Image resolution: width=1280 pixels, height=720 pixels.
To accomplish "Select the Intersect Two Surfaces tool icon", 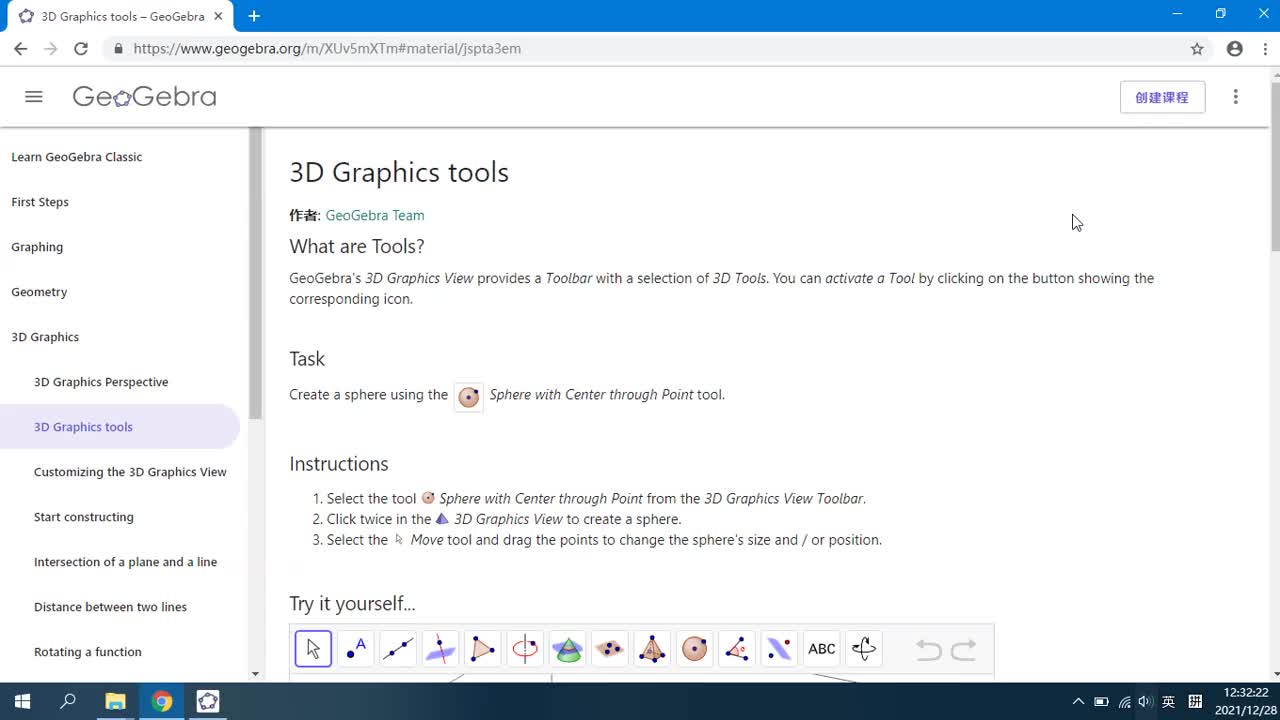I will coord(567,649).
